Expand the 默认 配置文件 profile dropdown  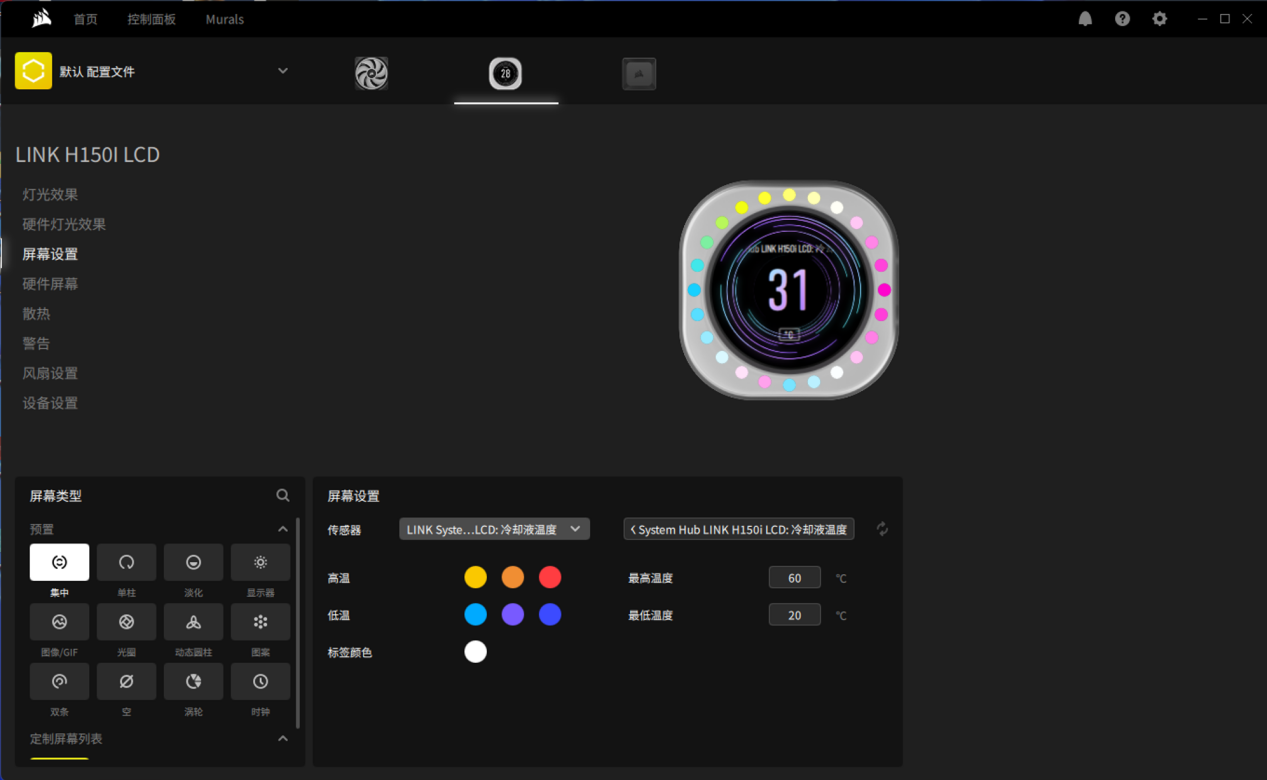283,71
